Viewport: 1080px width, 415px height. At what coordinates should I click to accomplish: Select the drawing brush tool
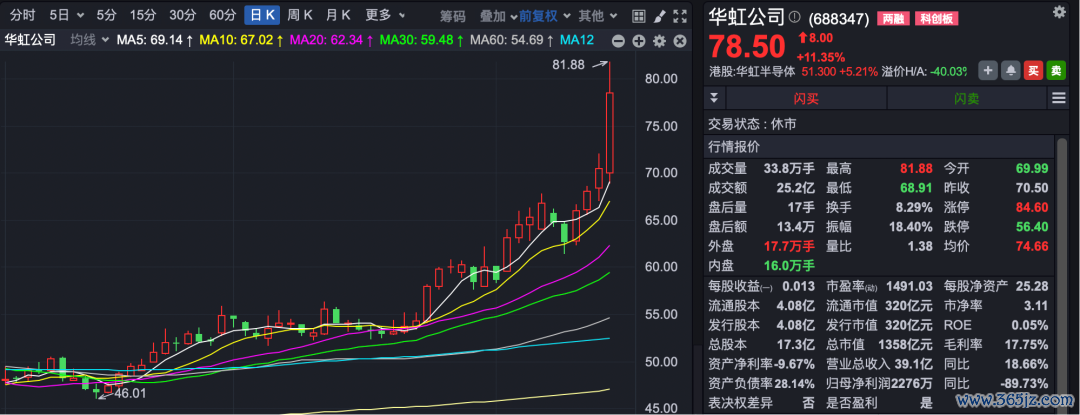point(659,16)
